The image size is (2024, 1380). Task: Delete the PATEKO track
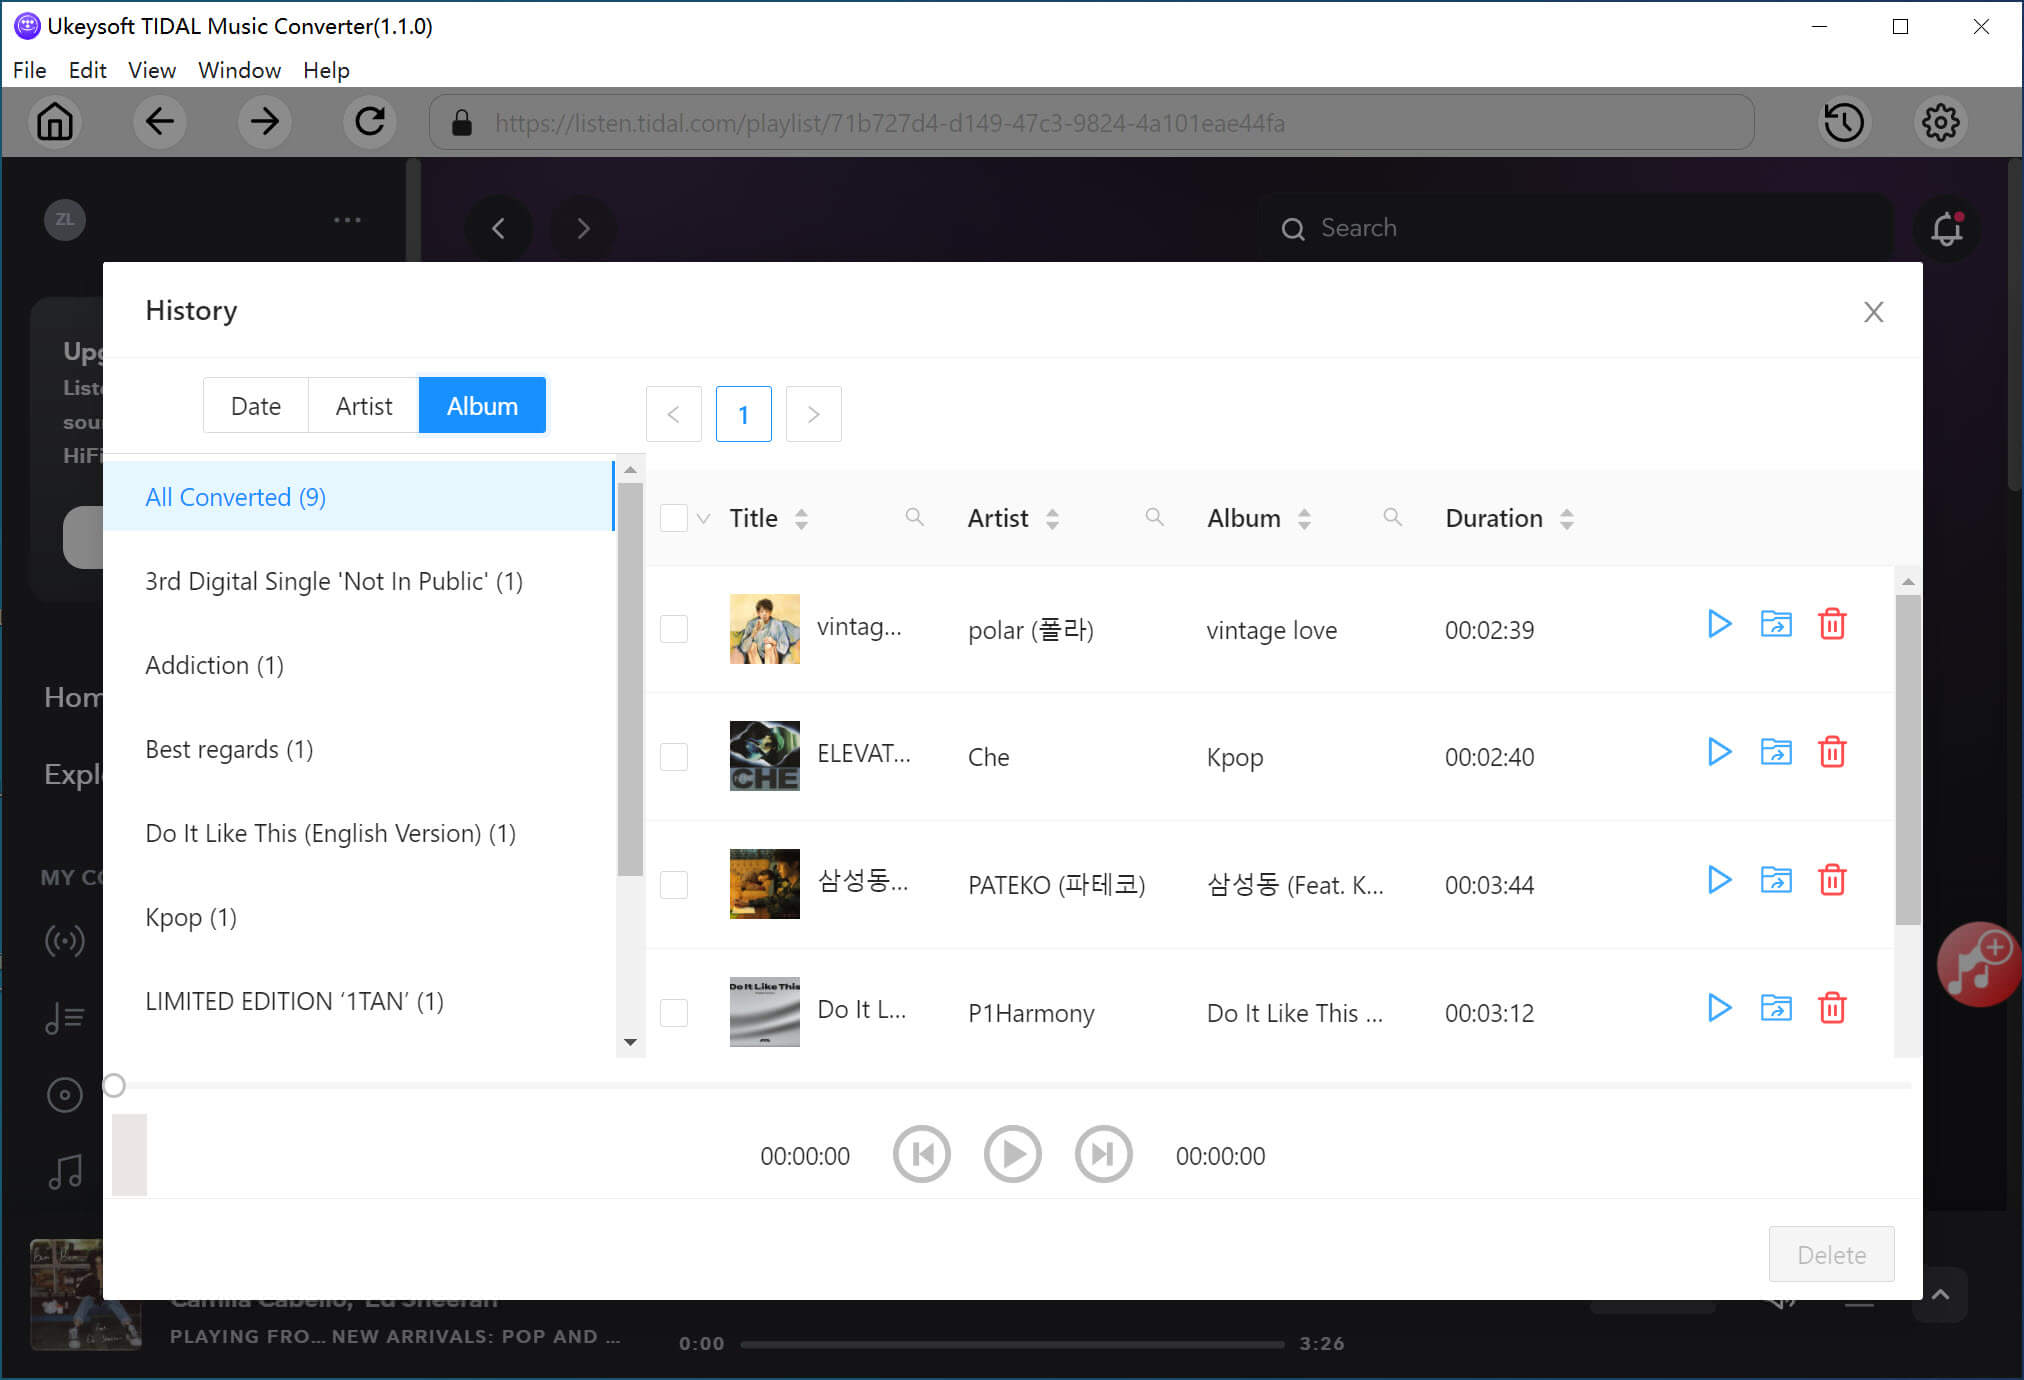pyautogui.click(x=1832, y=880)
